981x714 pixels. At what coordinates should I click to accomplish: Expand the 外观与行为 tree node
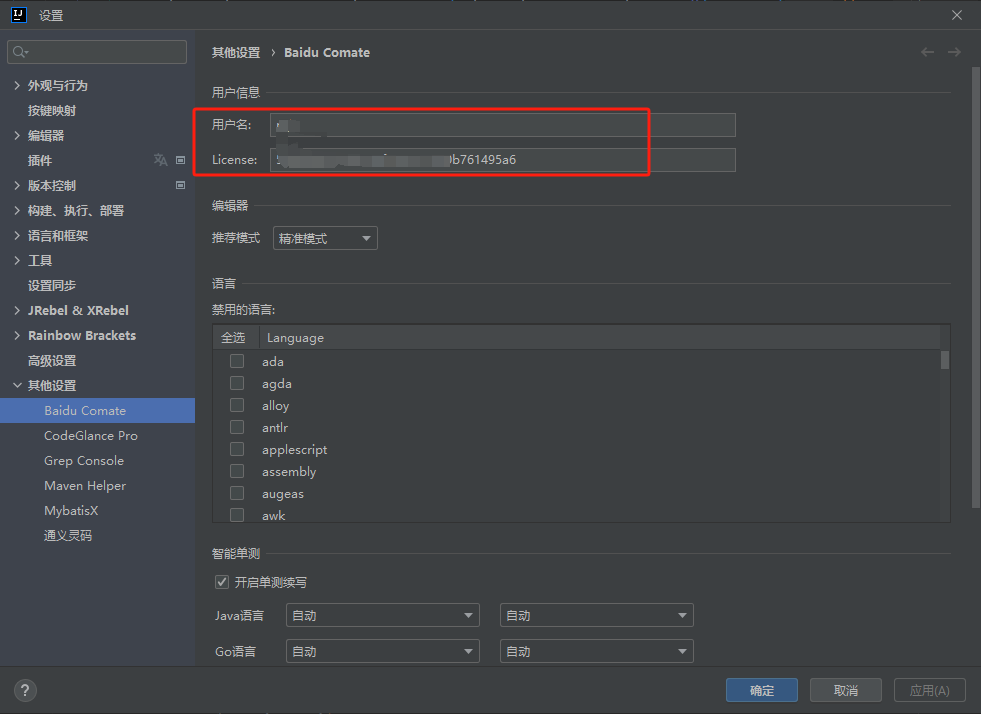click(x=17, y=85)
